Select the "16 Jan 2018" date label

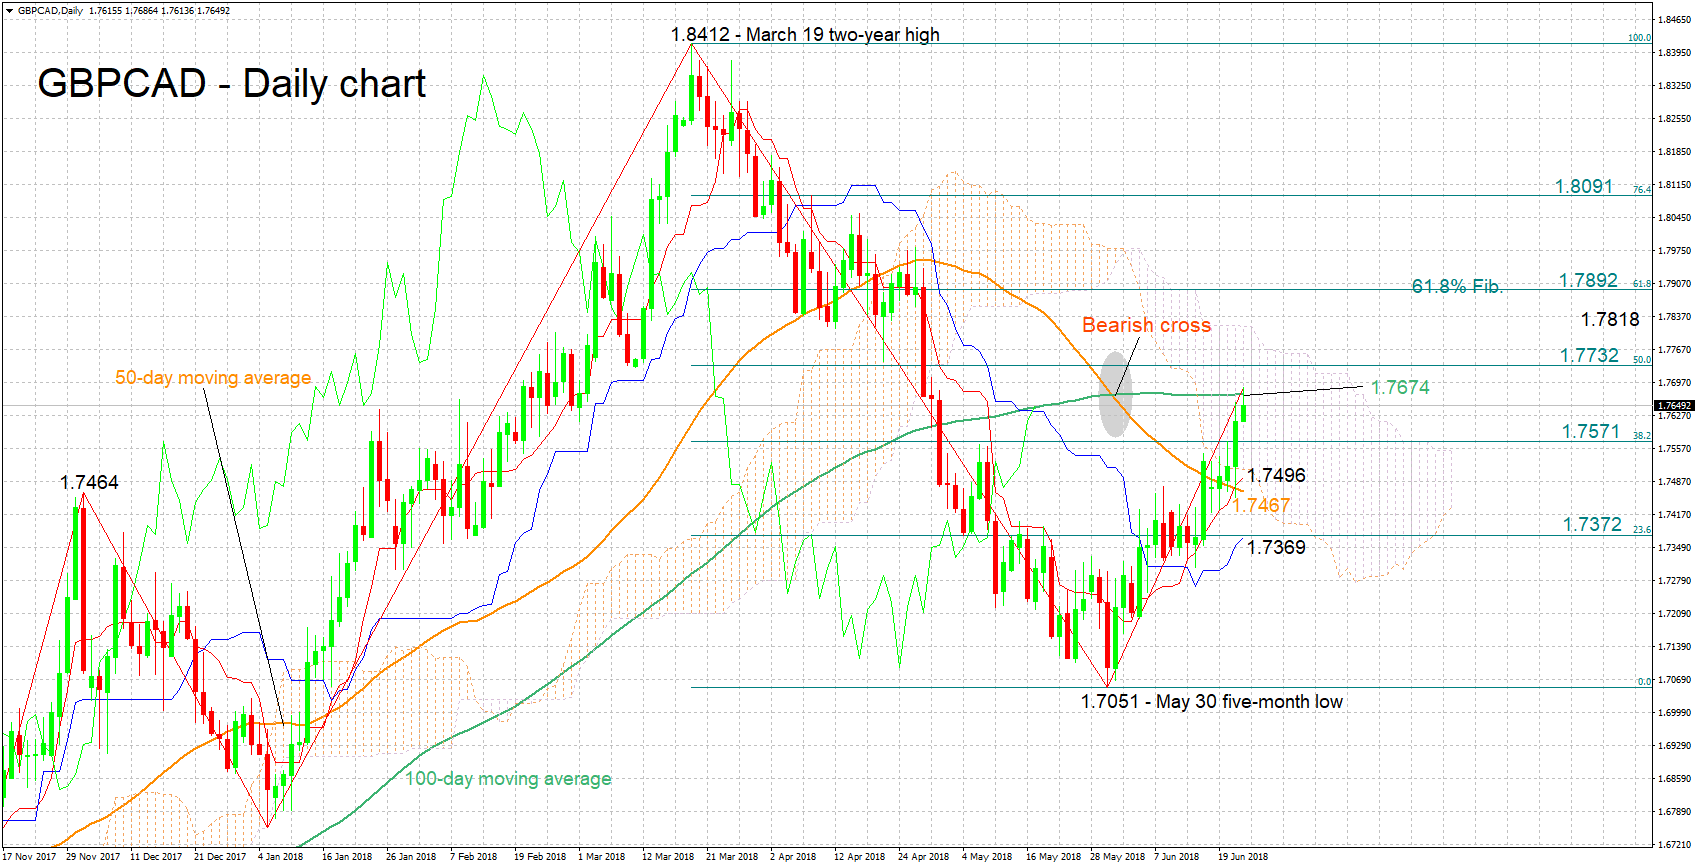(347, 857)
